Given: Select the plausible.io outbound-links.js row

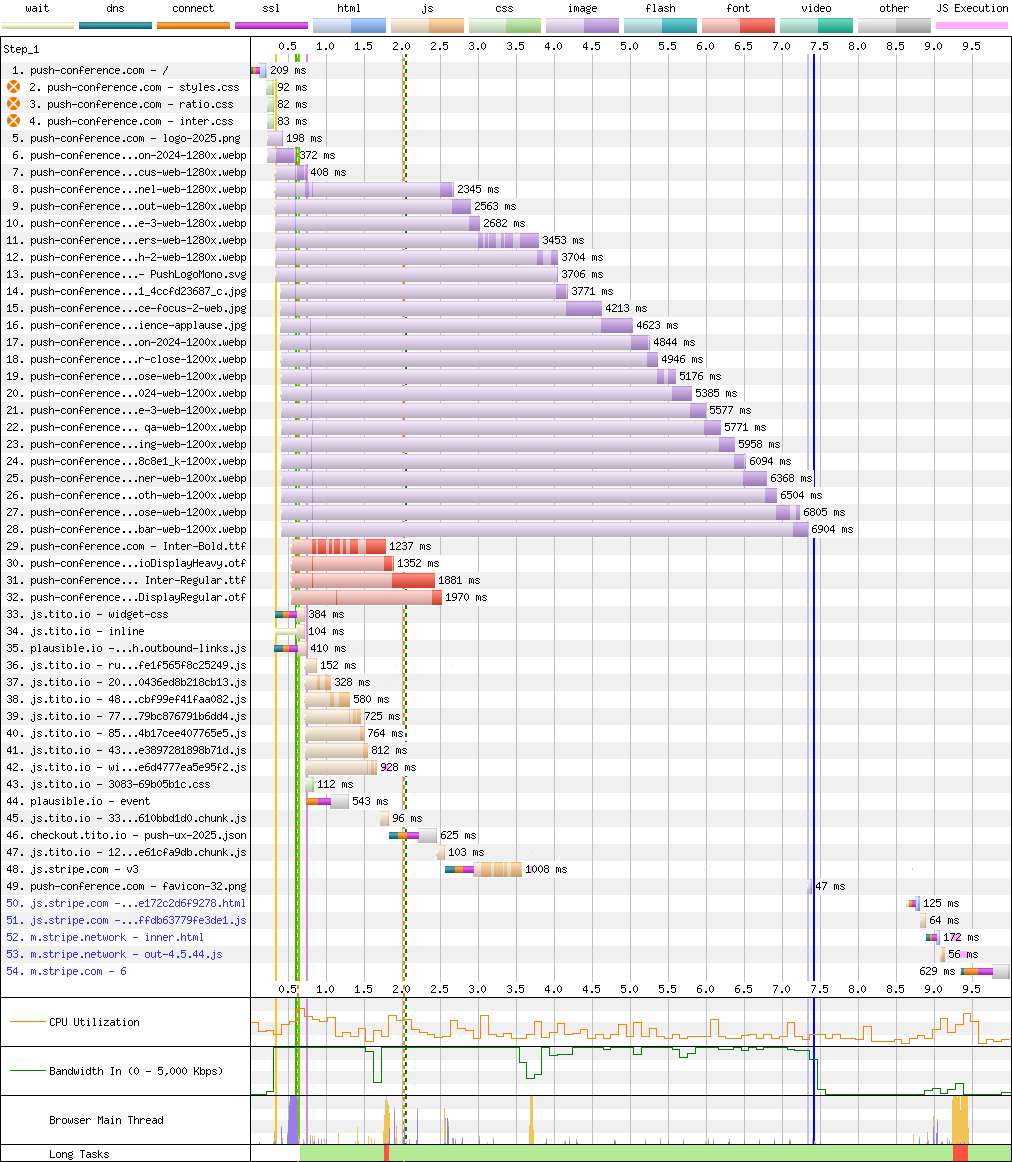Looking at the screenshot, I should 506,648.
